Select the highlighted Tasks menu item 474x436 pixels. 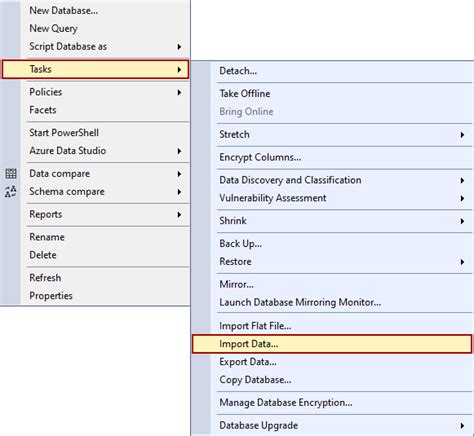95,69
